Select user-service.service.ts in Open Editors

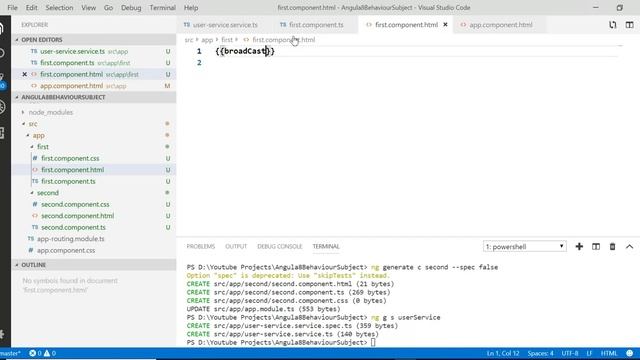click(x=73, y=51)
